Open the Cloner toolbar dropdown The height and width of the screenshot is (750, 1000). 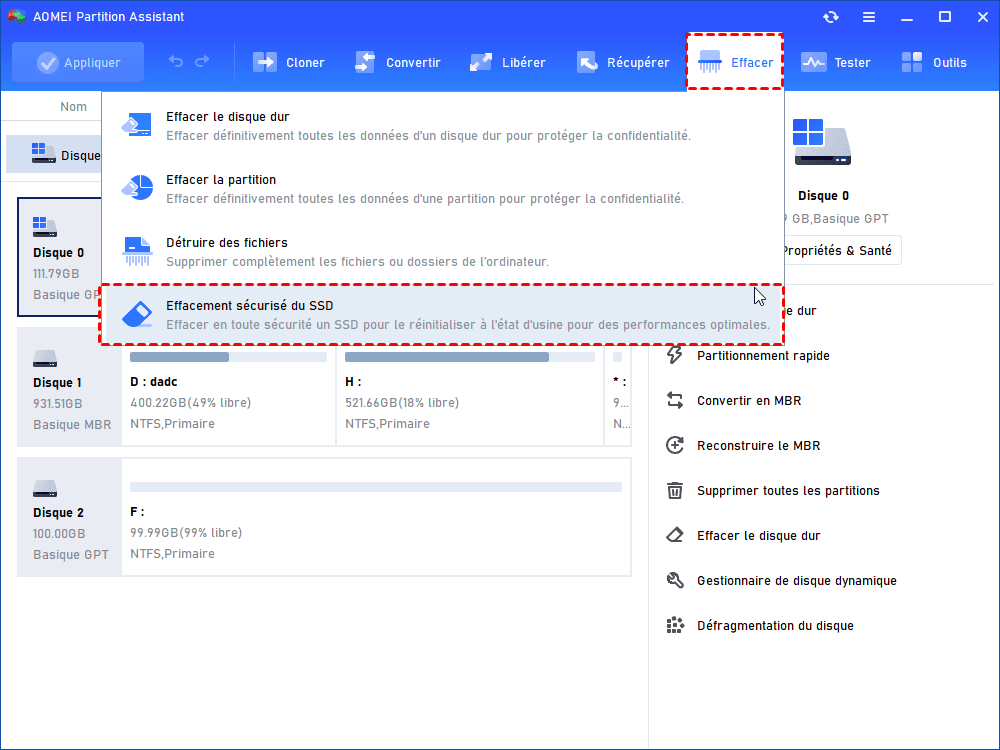(x=289, y=62)
